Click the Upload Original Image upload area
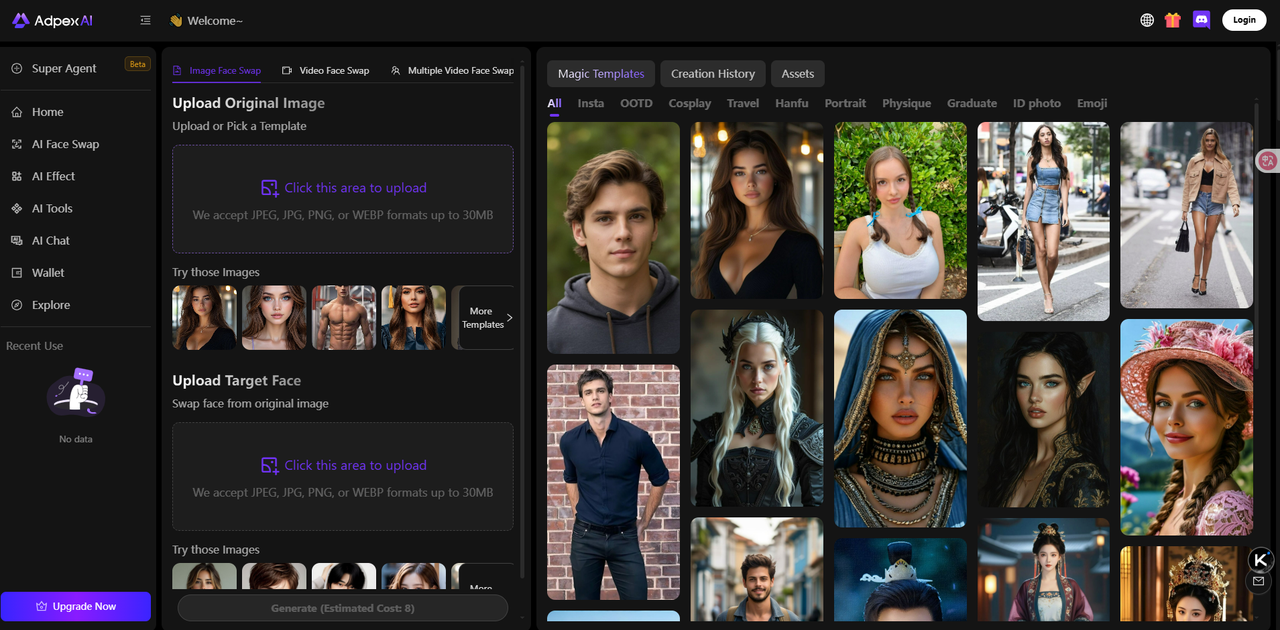The width and height of the screenshot is (1280, 630). tap(343, 199)
